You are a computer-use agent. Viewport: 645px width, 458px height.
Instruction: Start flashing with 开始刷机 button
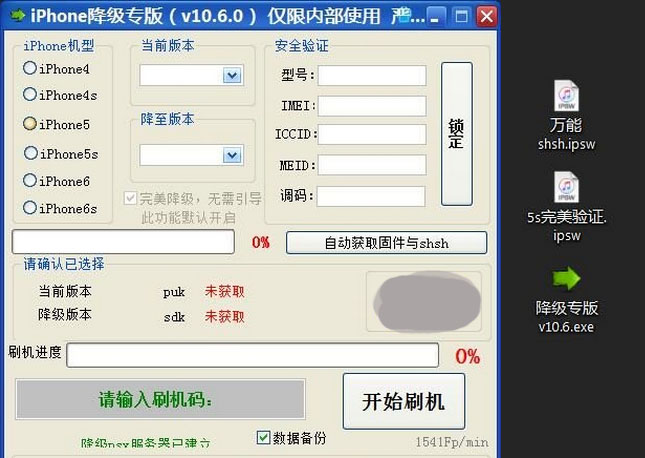coord(404,401)
